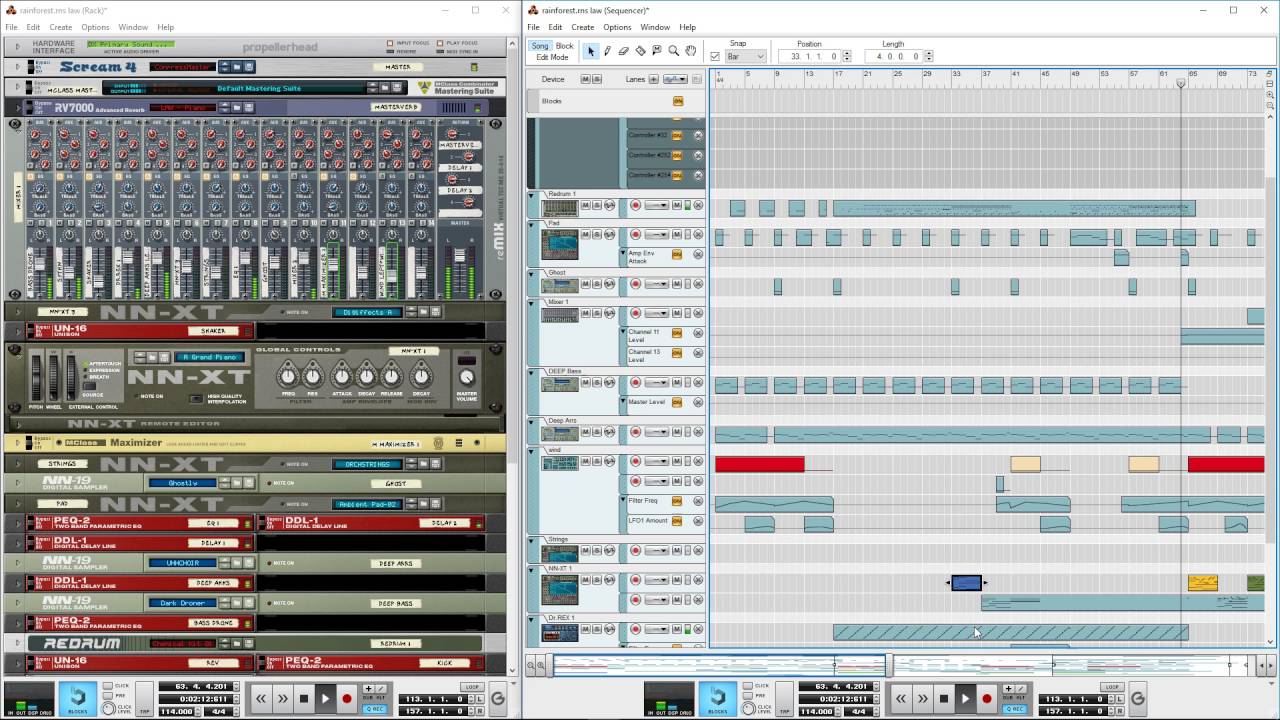Click Rewind in Sequencer transport
The height and width of the screenshot is (720, 1280).
[901, 699]
